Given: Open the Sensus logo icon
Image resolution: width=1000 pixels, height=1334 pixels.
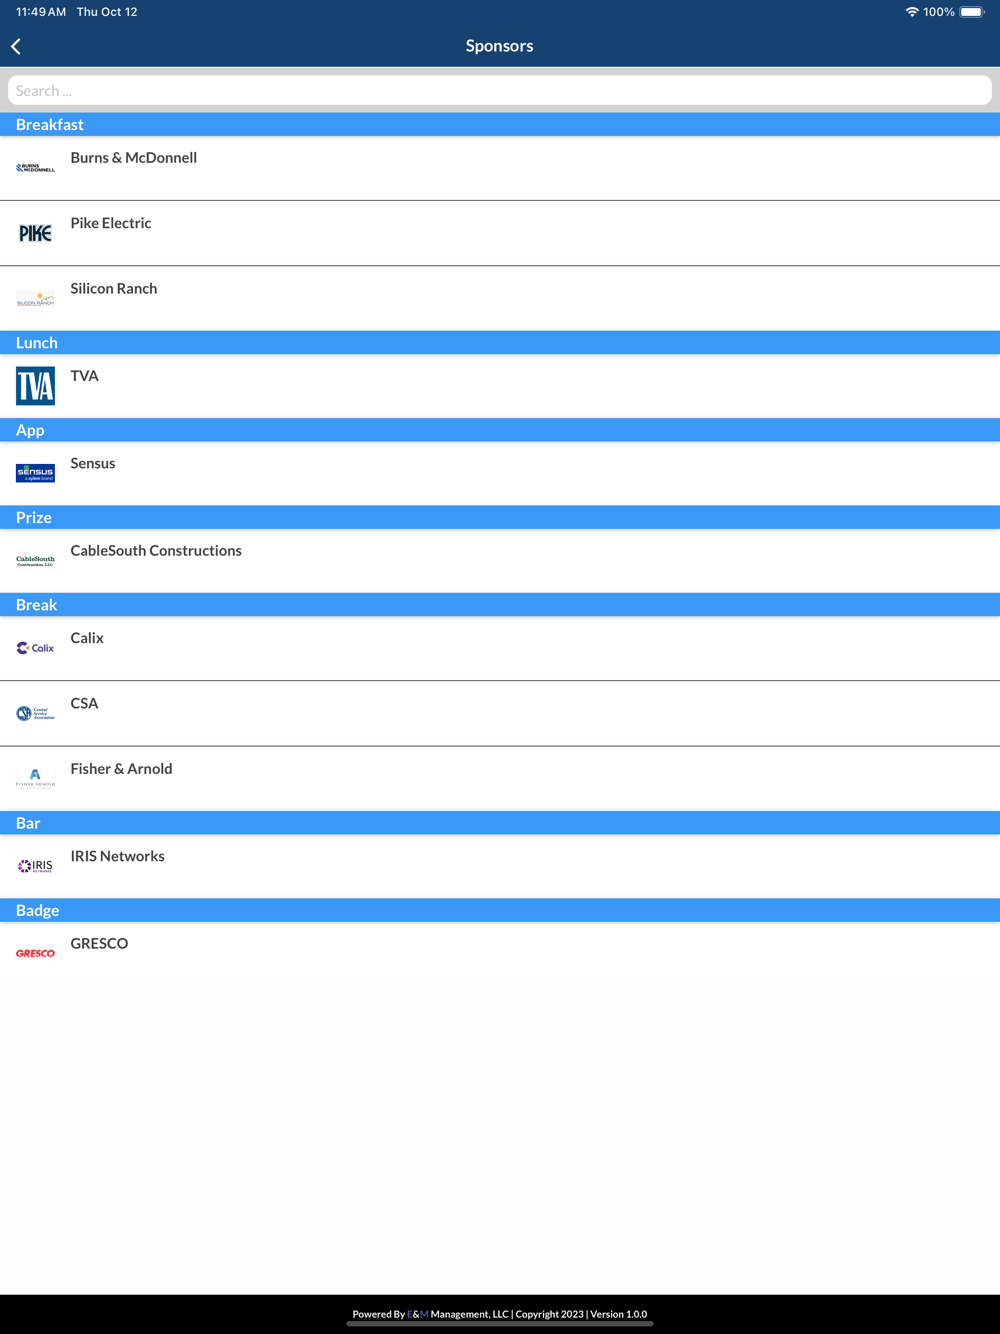Looking at the screenshot, I should [35, 473].
